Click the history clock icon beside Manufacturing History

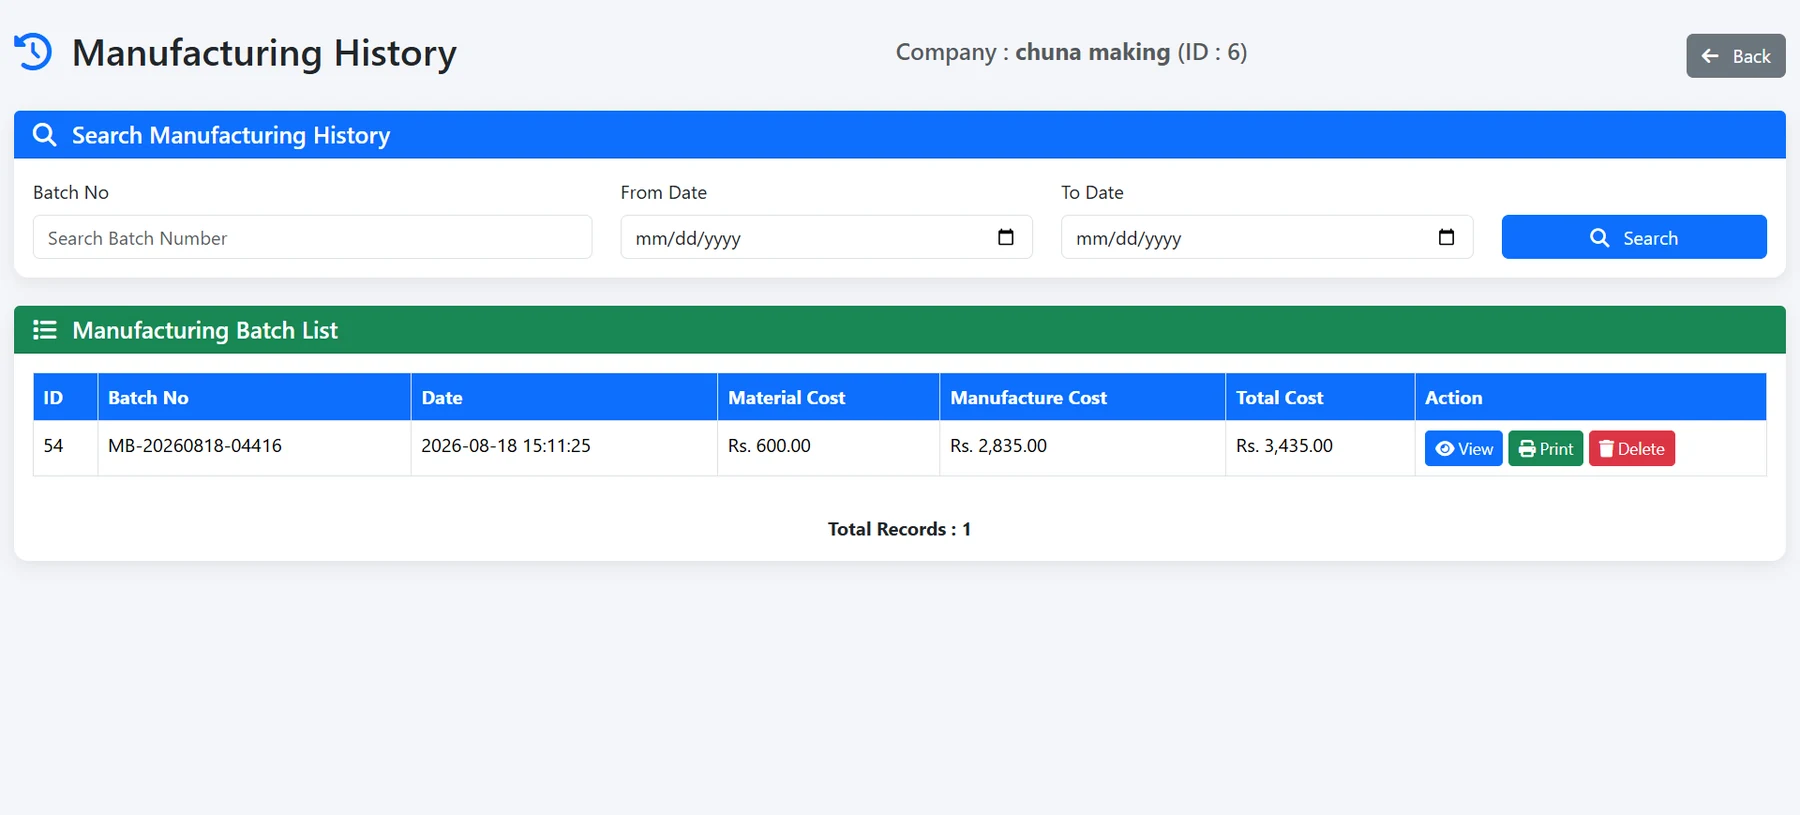(x=33, y=52)
